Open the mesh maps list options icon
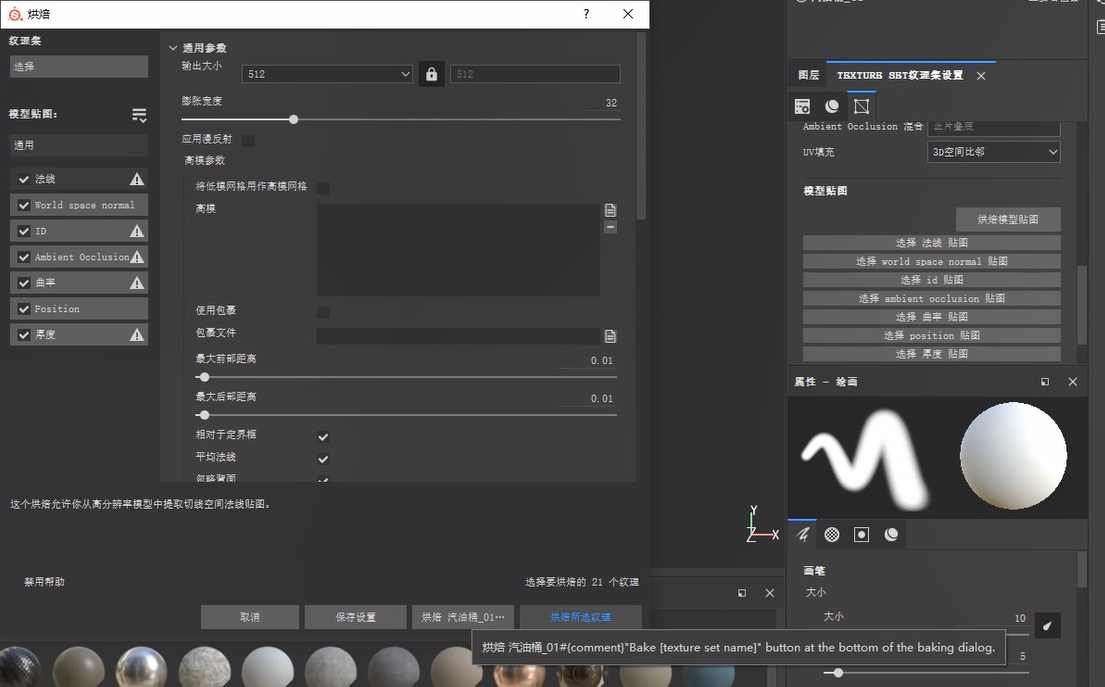 [139, 115]
